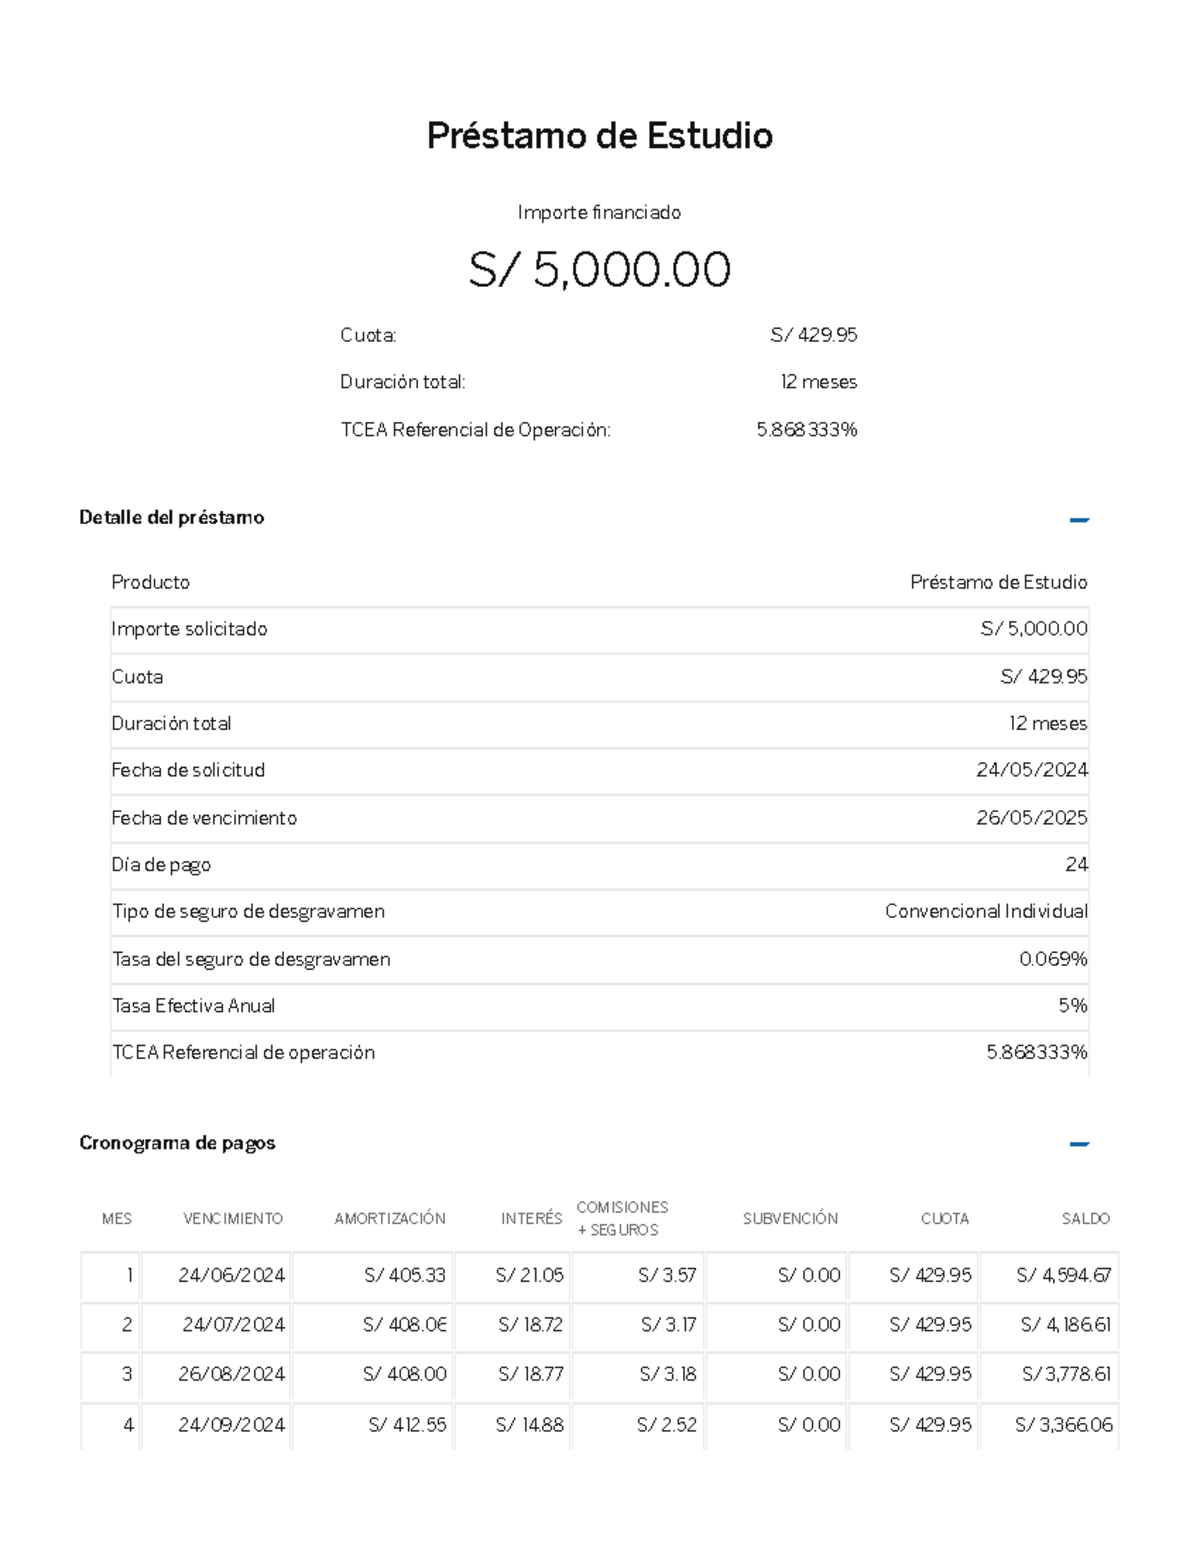Click the commissions value S/ 2.52
The width and height of the screenshot is (1200, 1553).
(x=667, y=1425)
